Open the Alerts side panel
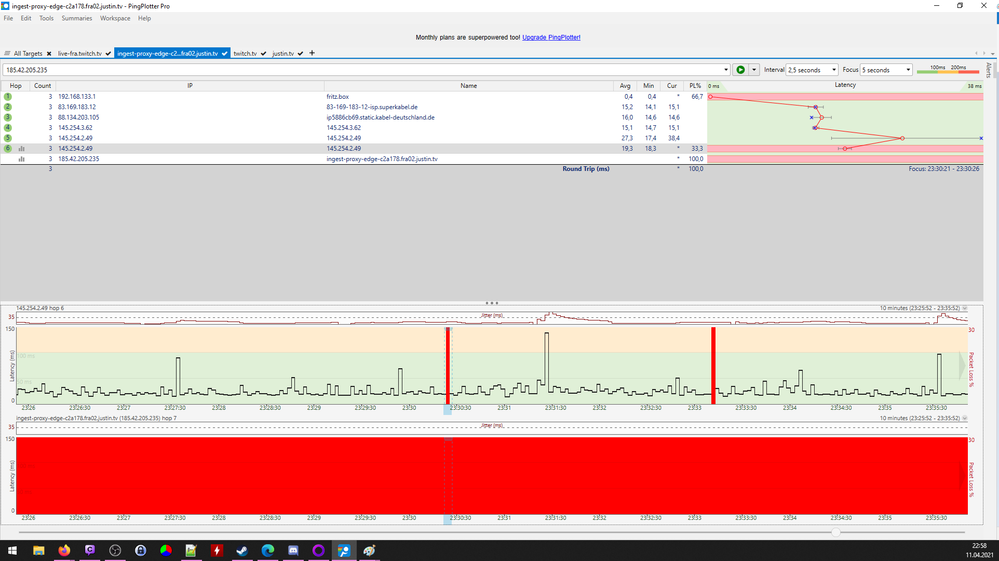 pyautogui.click(x=989, y=70)
